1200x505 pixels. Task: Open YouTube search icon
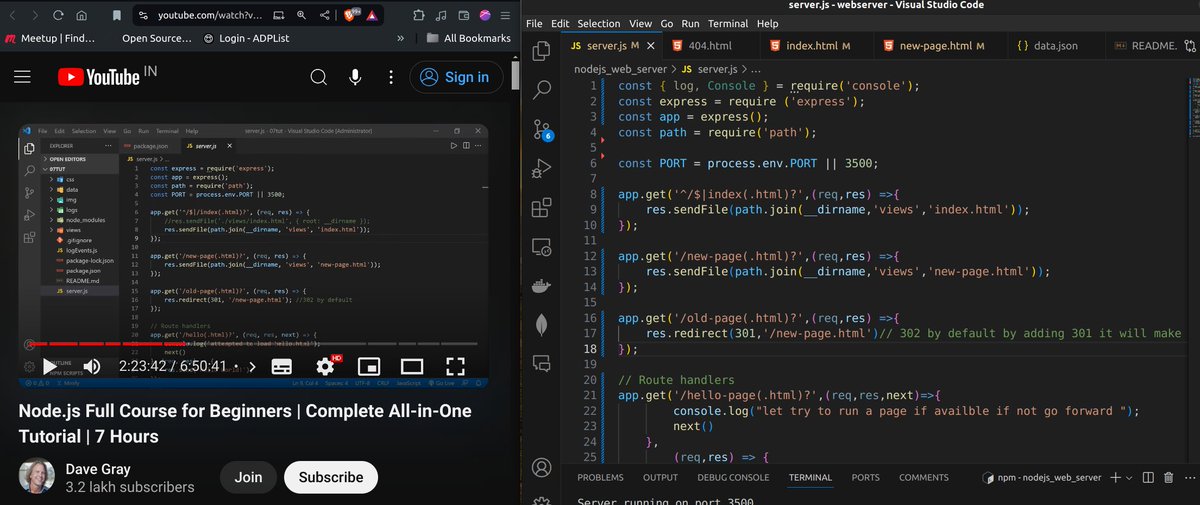click(318, 77)
